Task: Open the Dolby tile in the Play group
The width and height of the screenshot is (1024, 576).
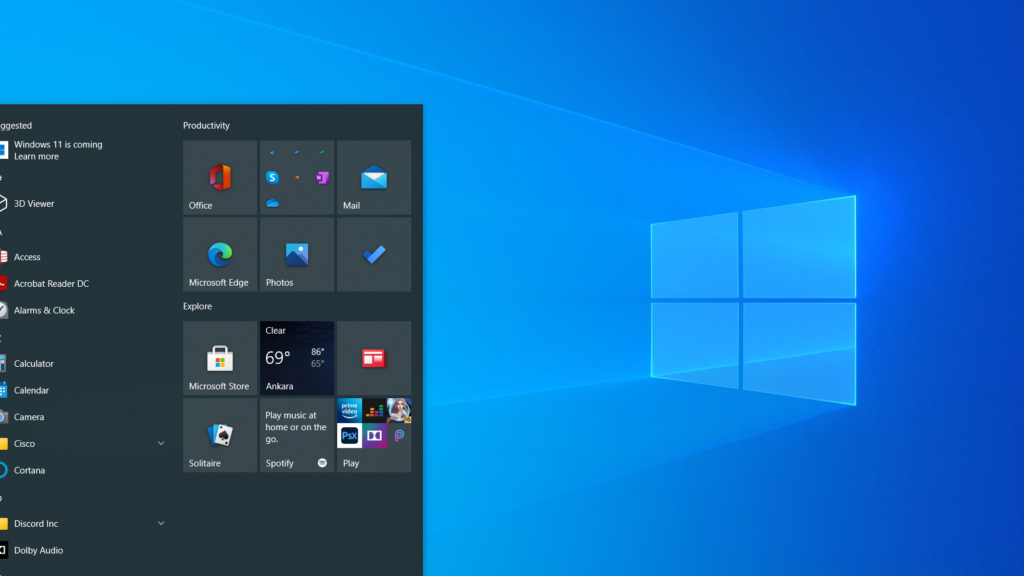Action: pos(375,435)
